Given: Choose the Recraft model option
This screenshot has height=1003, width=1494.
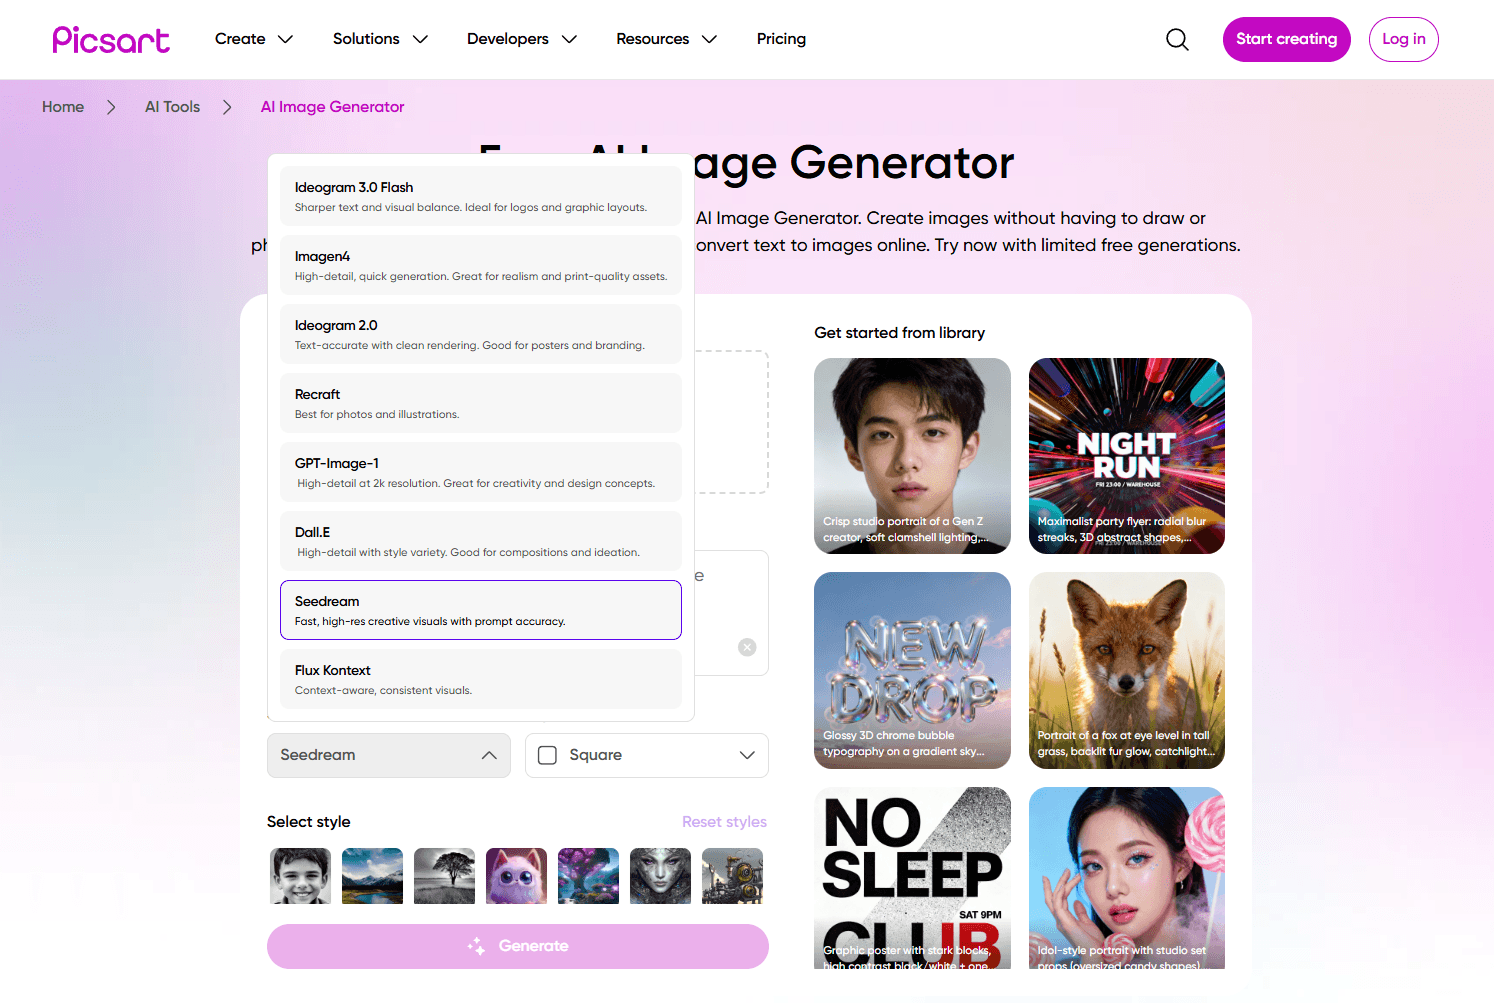Looking at the screenshot, I should pyautogui.click(x=481, y=403).
